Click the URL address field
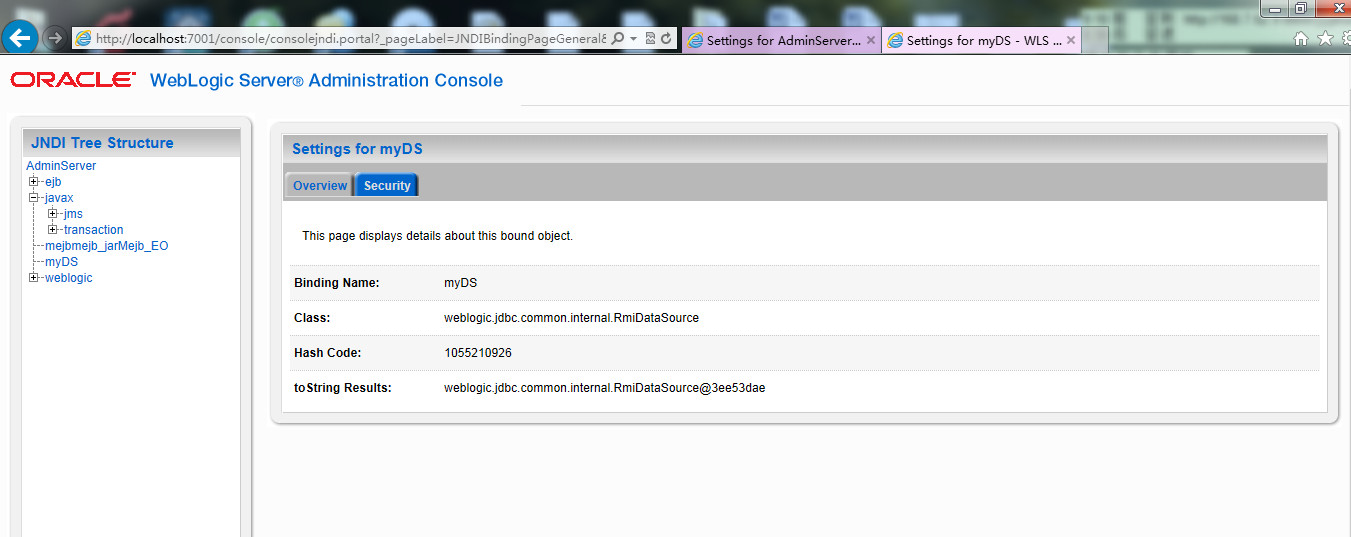Viewport: 1351px width, 537px height. coord(350,38)
